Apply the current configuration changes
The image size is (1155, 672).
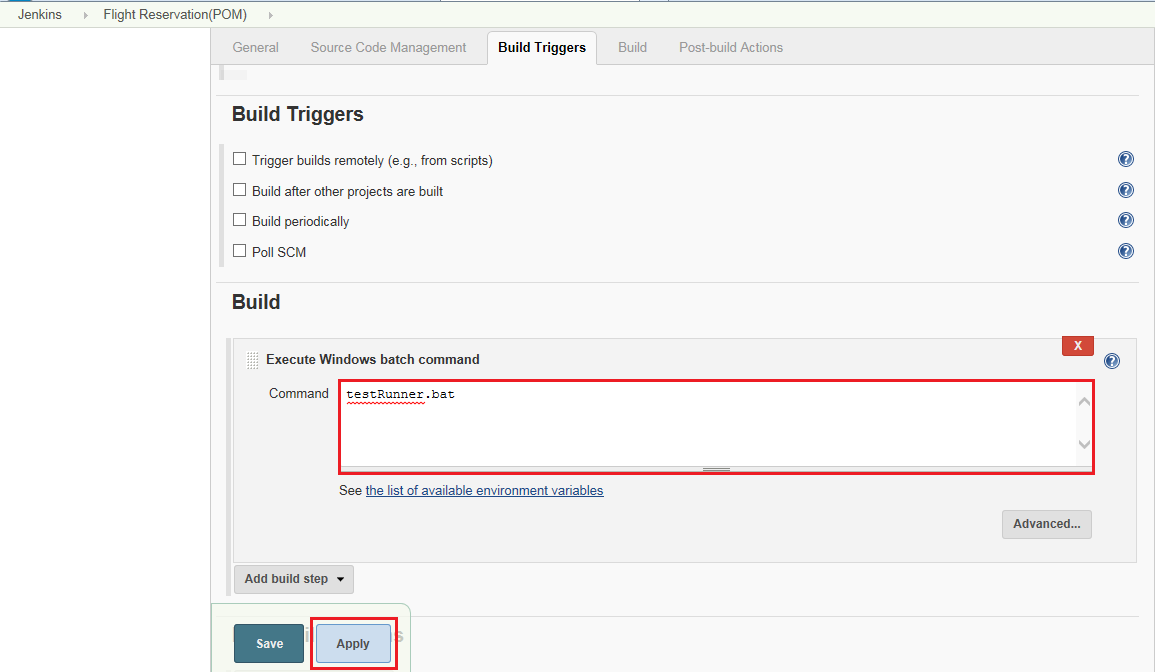pyautogui.click(x=352, y=643)
